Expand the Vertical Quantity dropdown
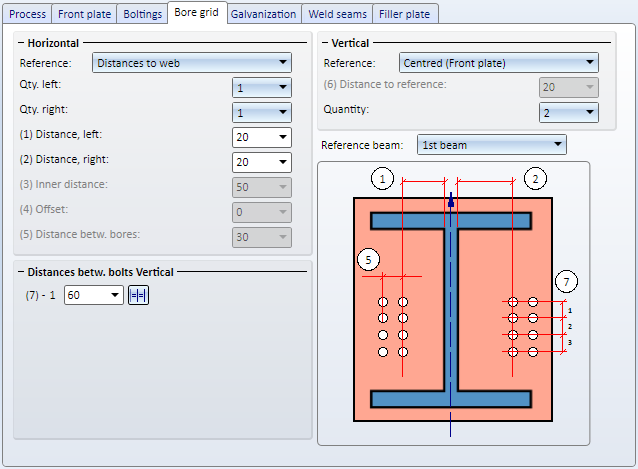This screenshot has width=638, height=469. coord(569,112)
